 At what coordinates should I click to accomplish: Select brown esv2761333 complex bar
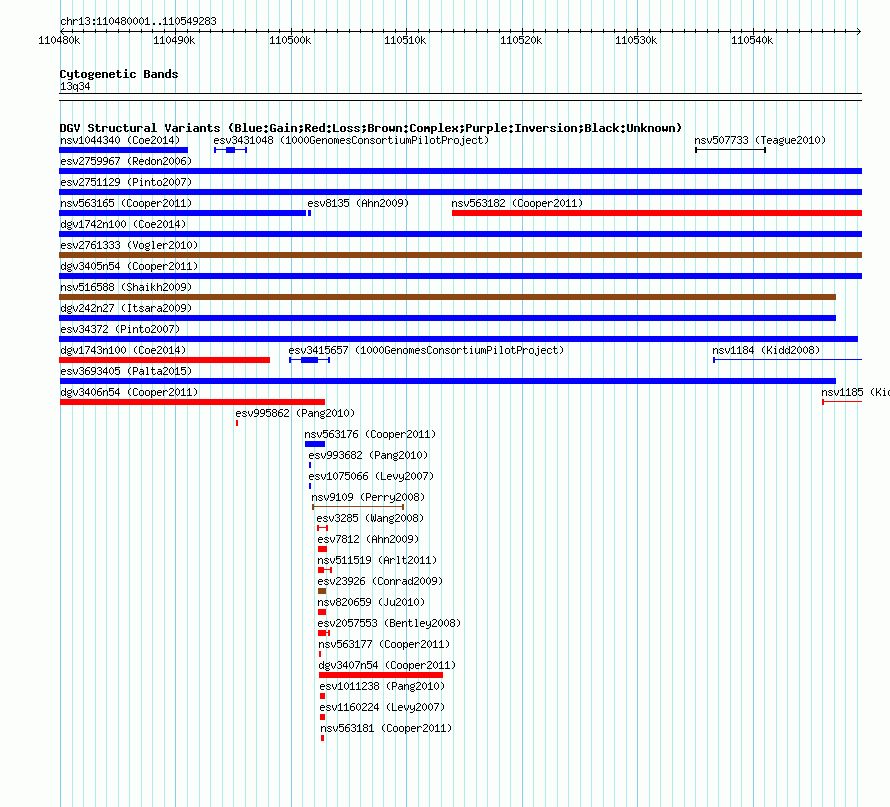460,255
